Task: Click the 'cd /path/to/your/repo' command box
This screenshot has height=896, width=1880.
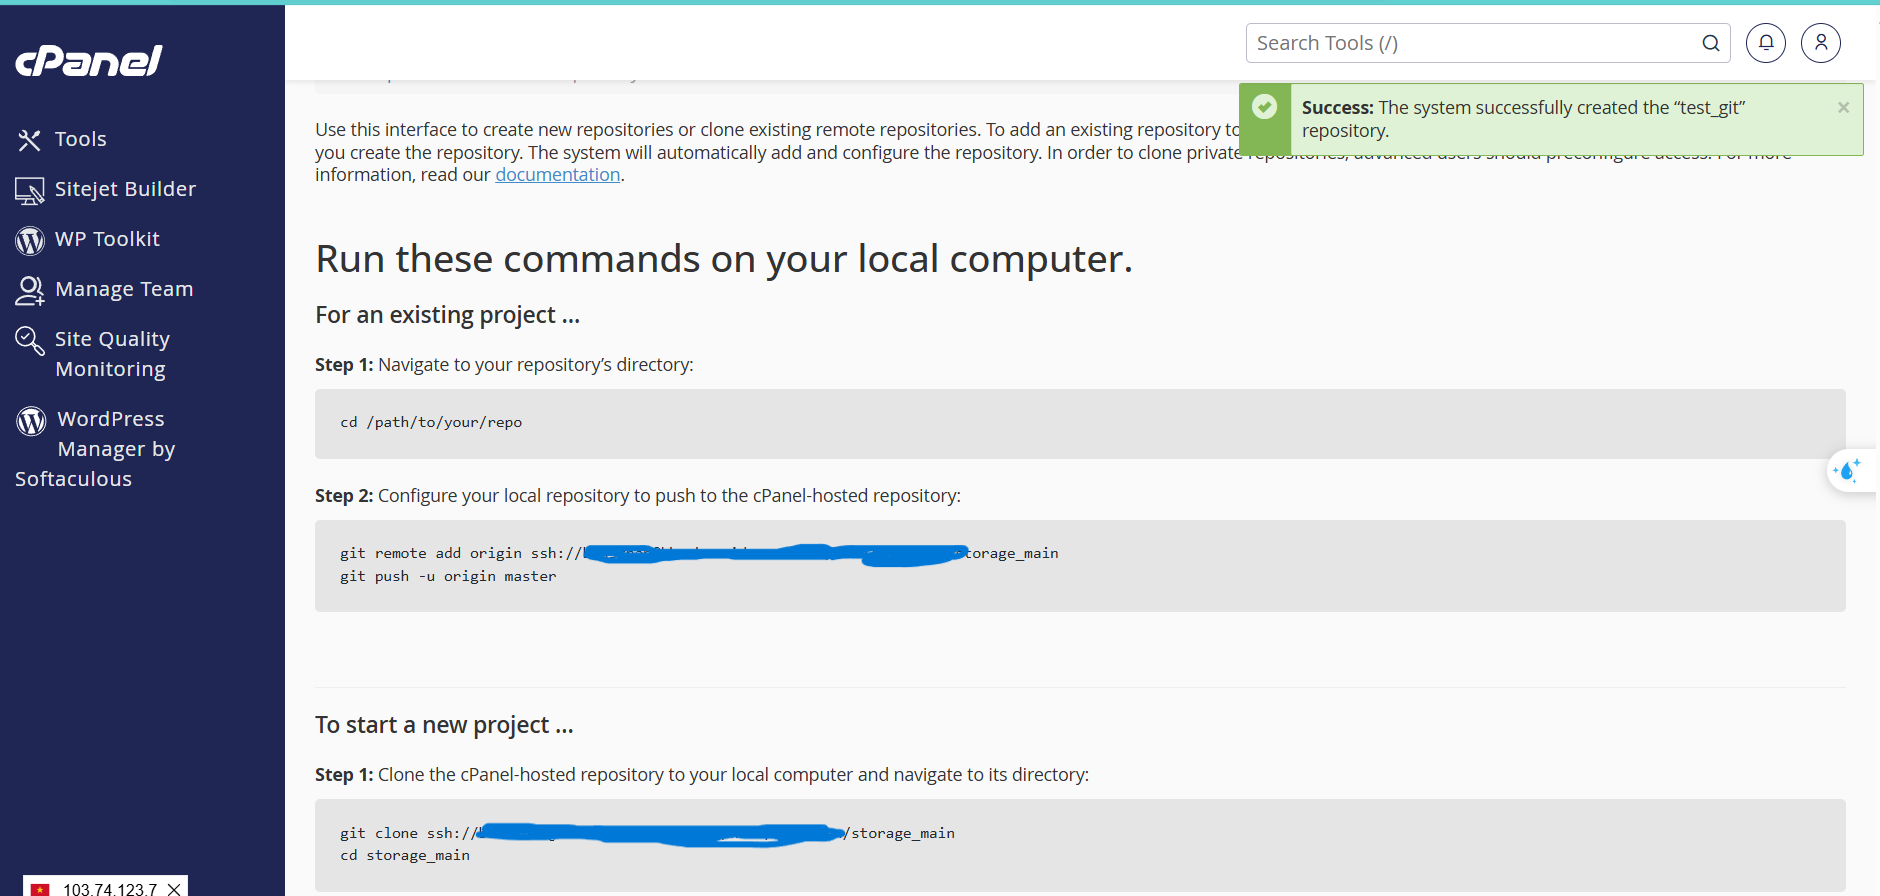Action: point(1080,424)
